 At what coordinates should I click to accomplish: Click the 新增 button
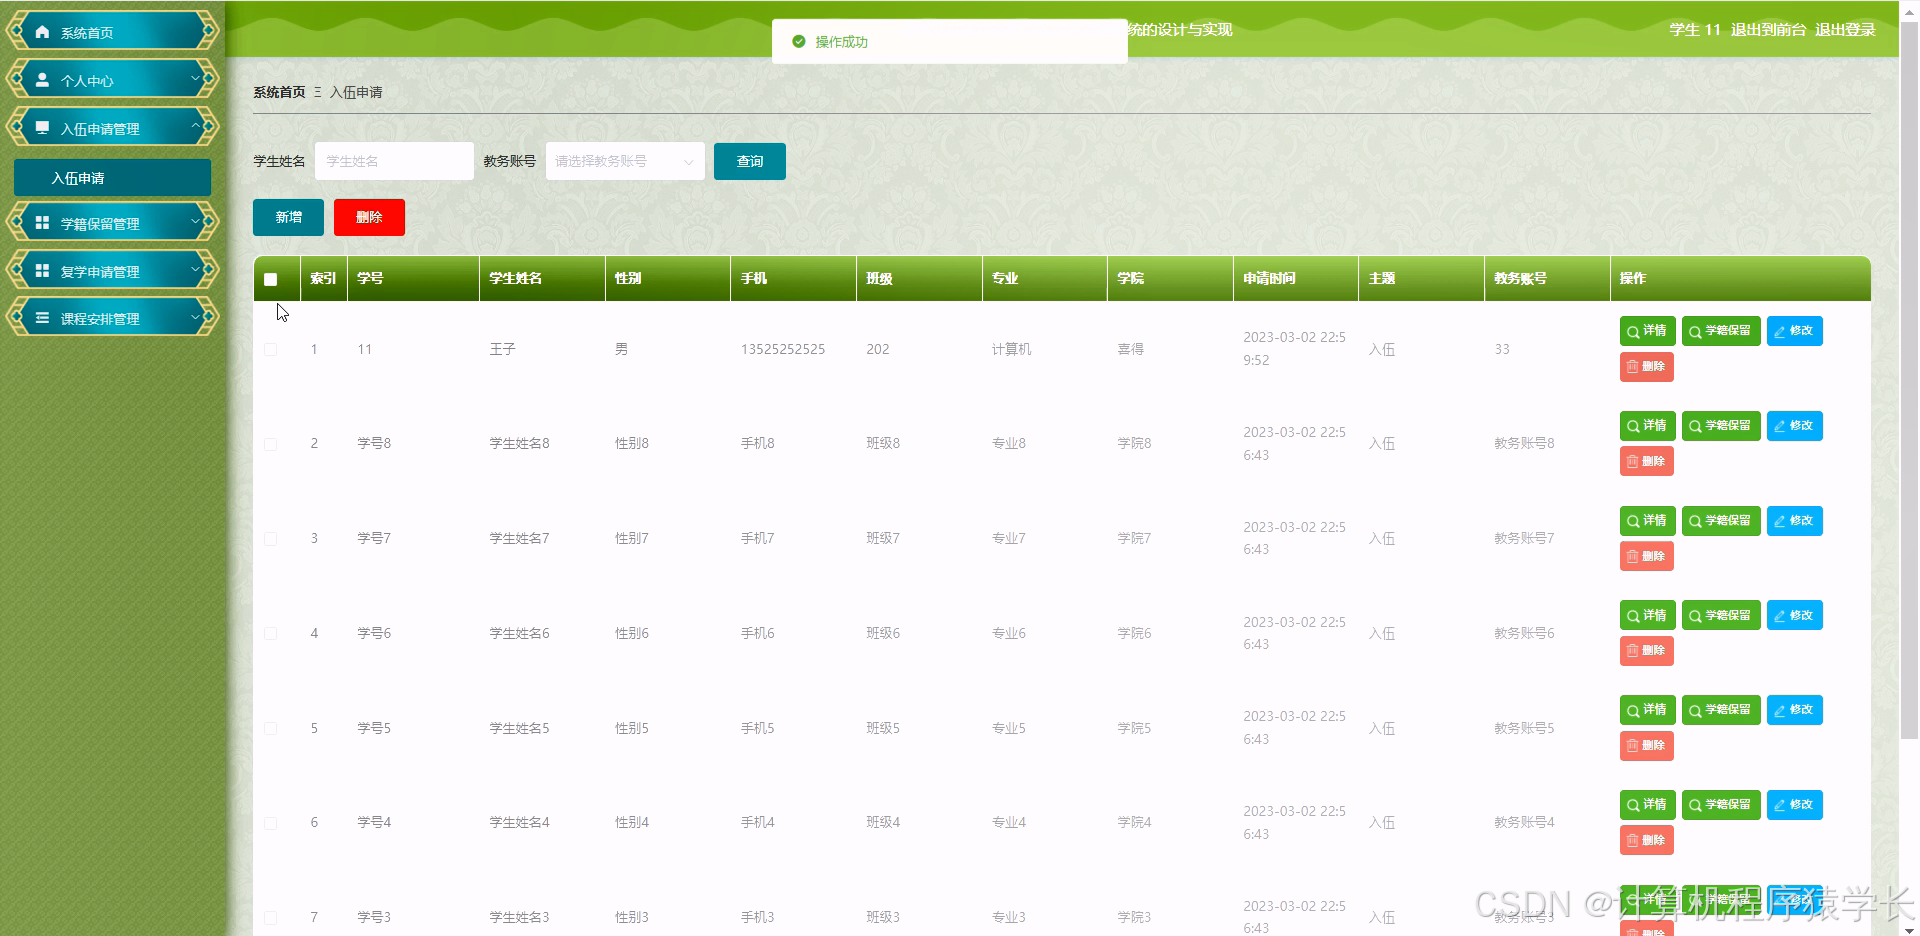(288, 217)
